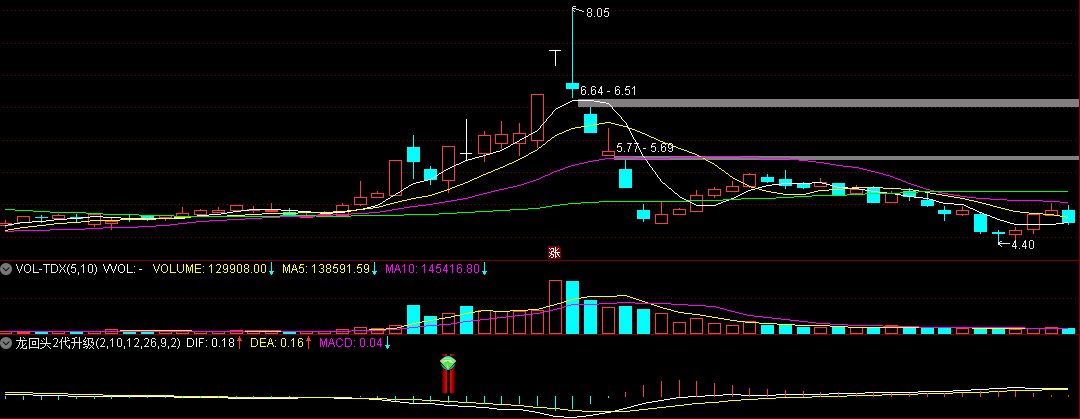Click the VOLUME: 129908.00 value
1080x419 pixels.
pyautogui.click(x=209, y=269)
